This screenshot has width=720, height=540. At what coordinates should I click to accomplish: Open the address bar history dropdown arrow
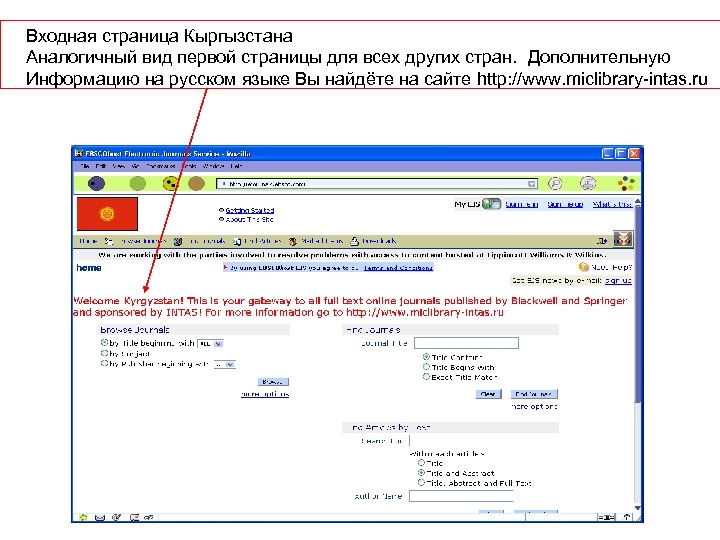532,184
